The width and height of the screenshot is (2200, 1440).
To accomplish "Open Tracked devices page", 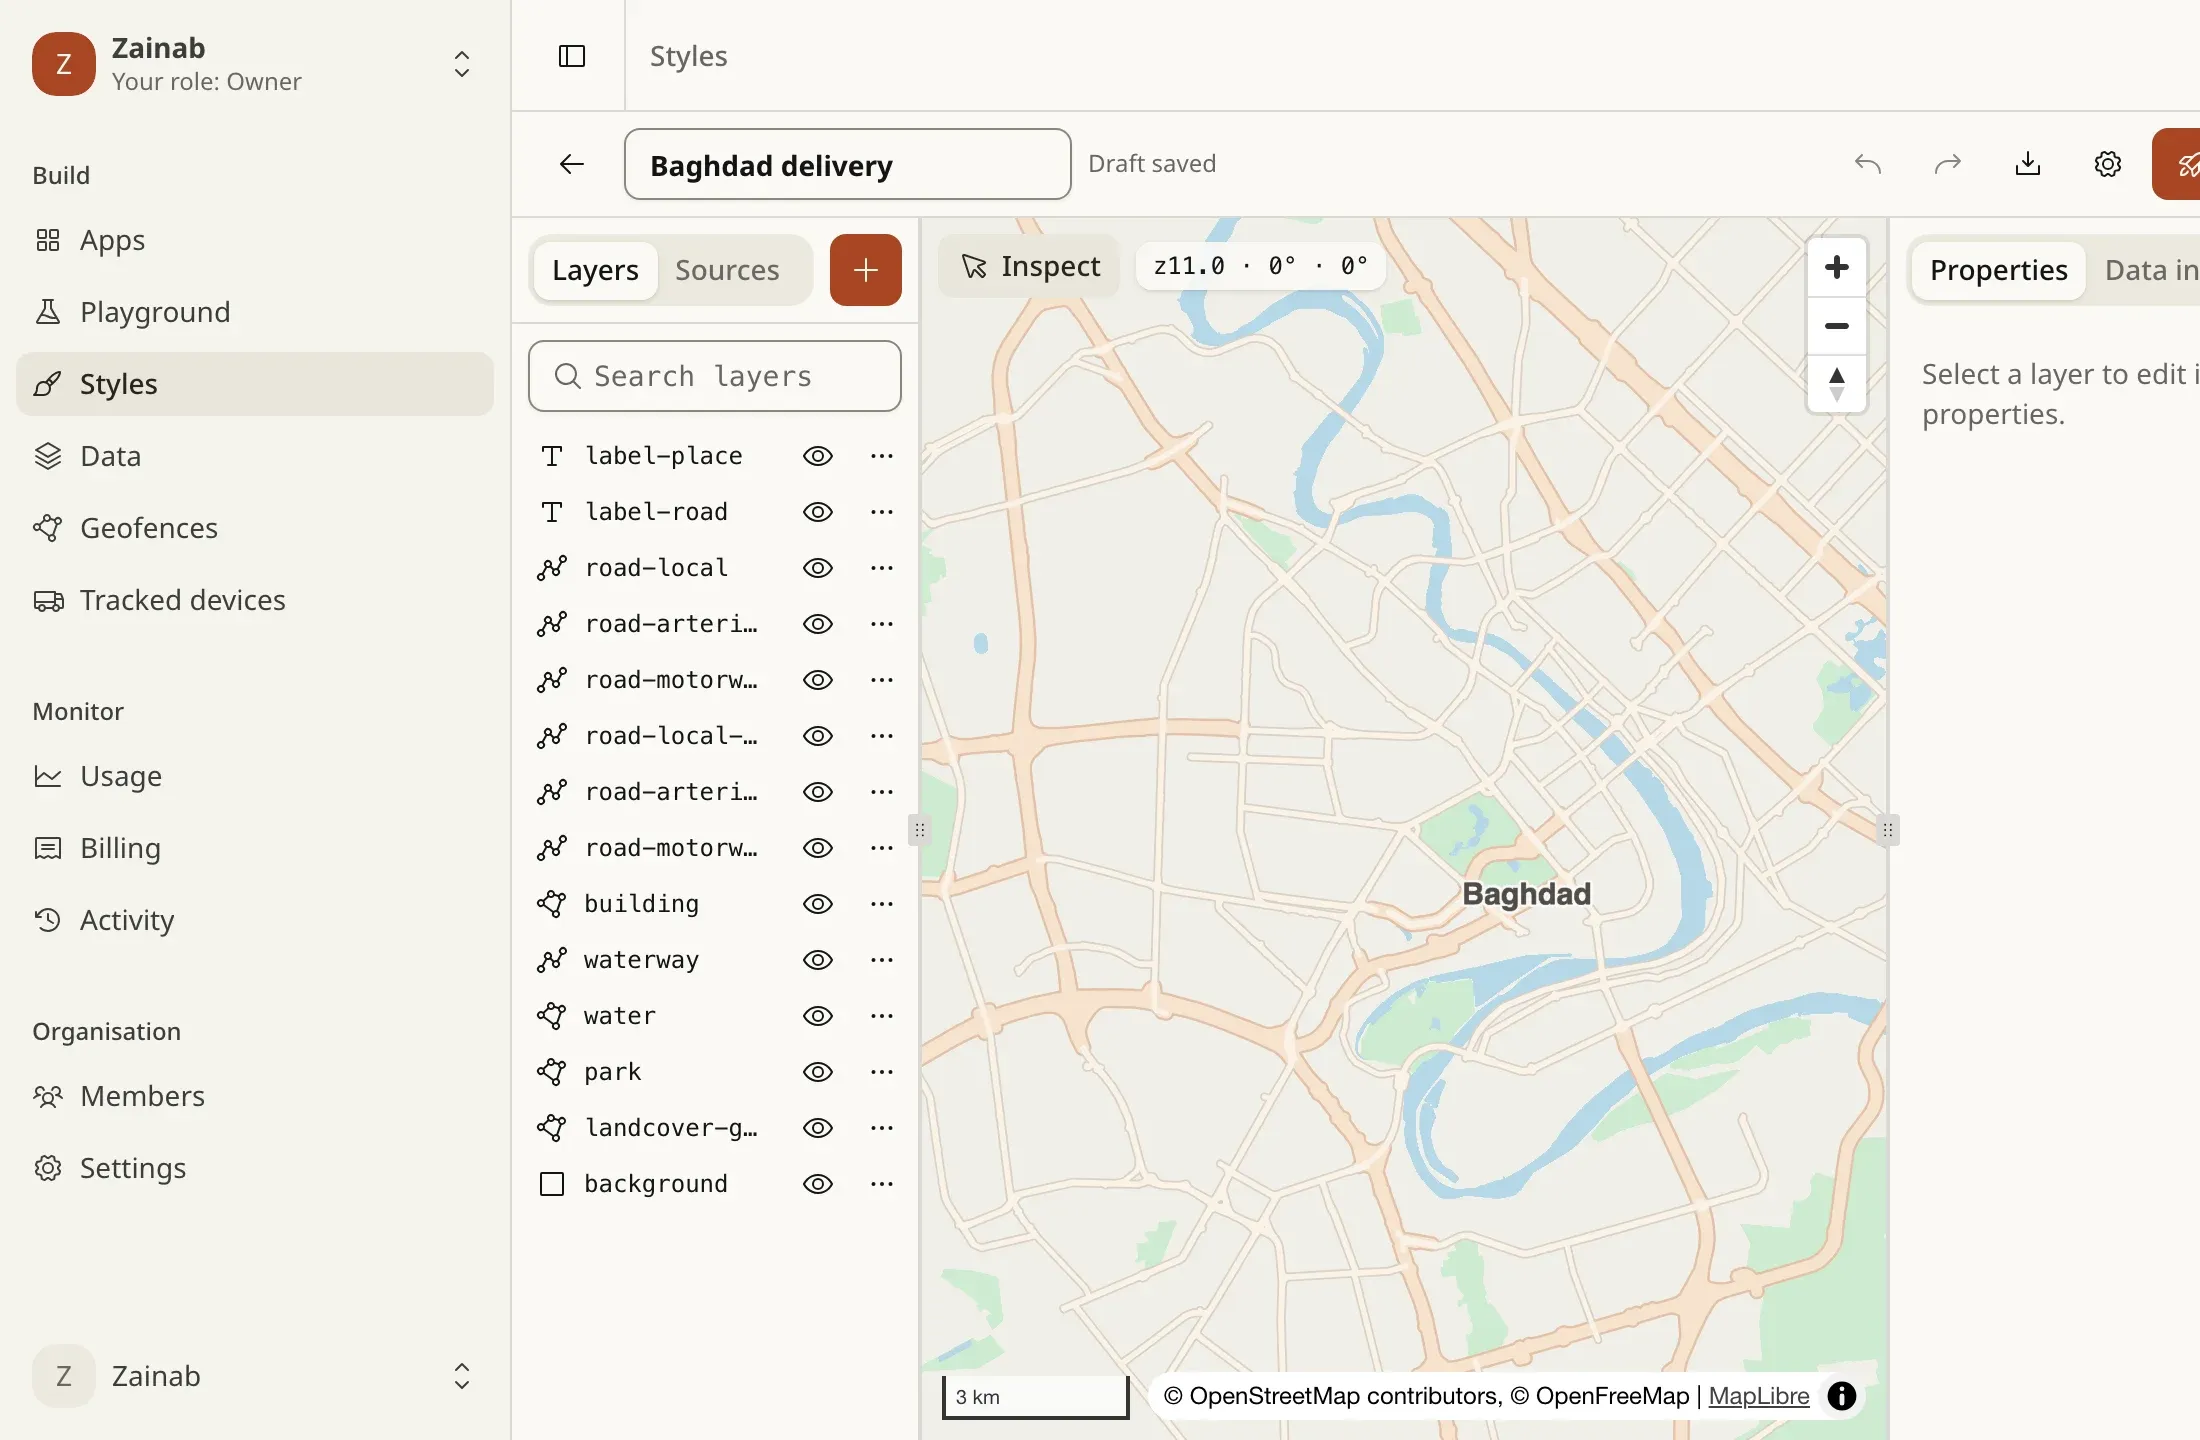I will pos(255,600).
